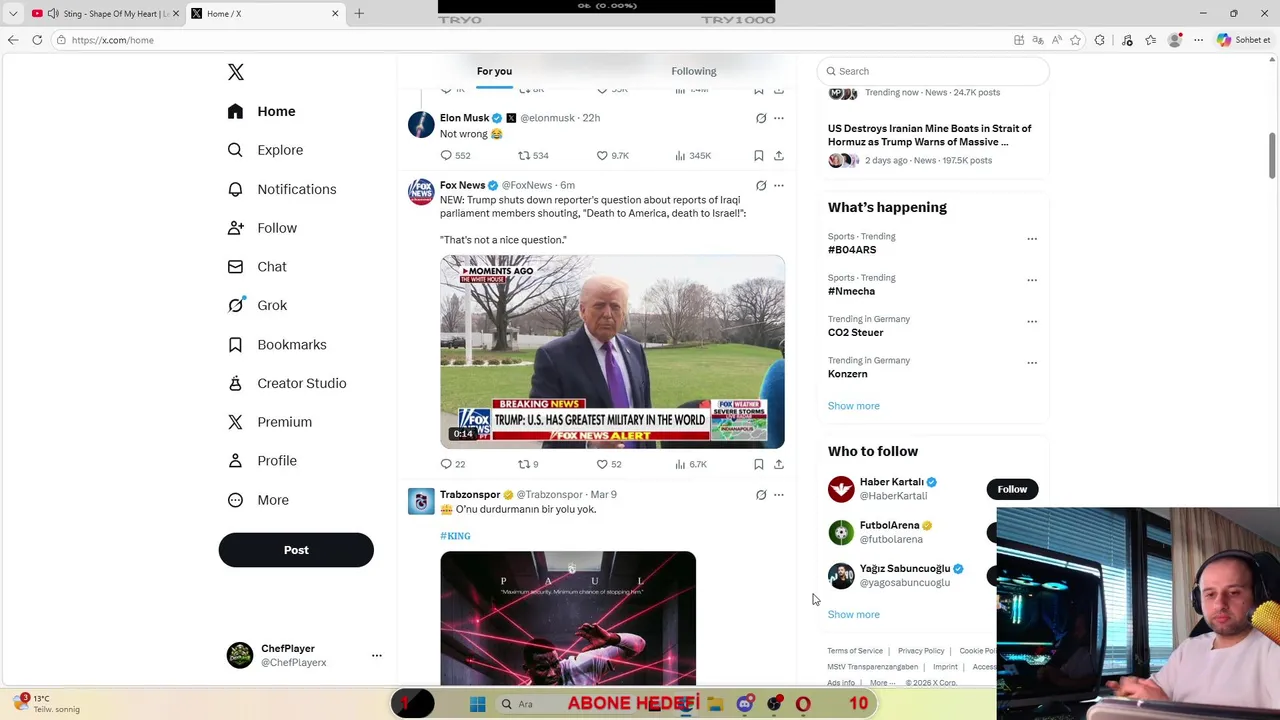Add this page to browser favorites
The width and height of the screenshot is (1280, 720).
1075,40
